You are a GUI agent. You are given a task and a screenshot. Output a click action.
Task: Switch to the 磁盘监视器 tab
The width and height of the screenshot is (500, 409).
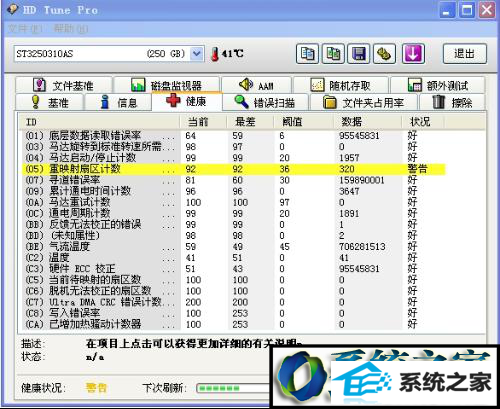pyautogui.click(x=166, y=85)
